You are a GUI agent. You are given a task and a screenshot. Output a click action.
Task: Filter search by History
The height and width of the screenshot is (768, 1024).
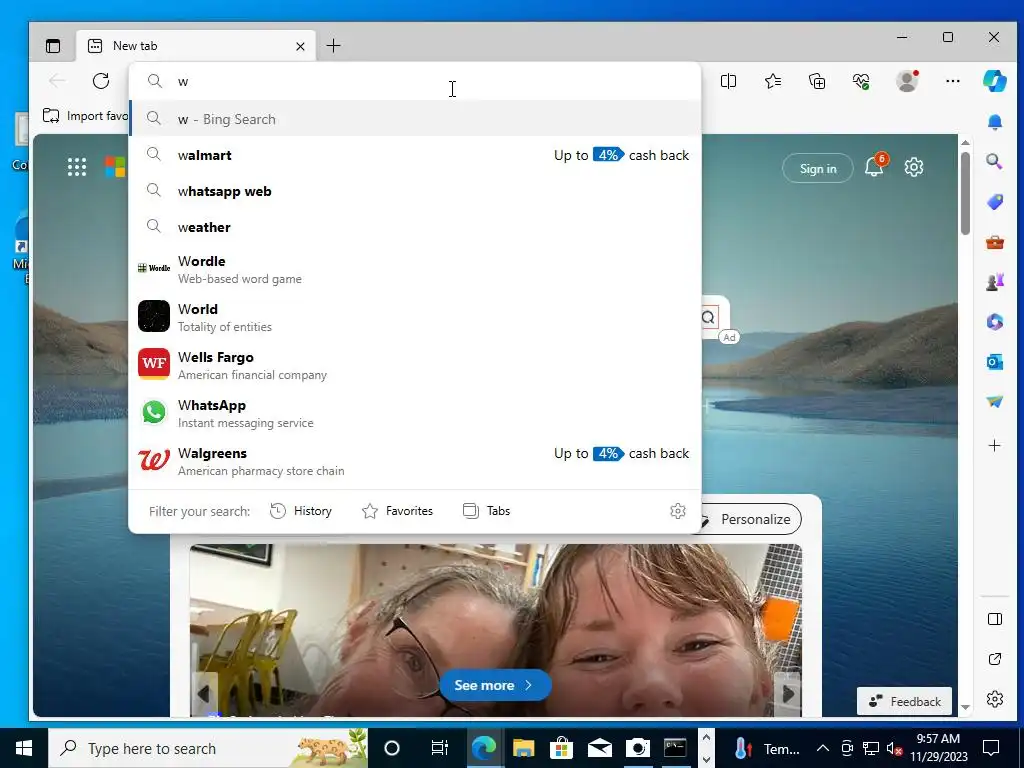click(301, 511)
